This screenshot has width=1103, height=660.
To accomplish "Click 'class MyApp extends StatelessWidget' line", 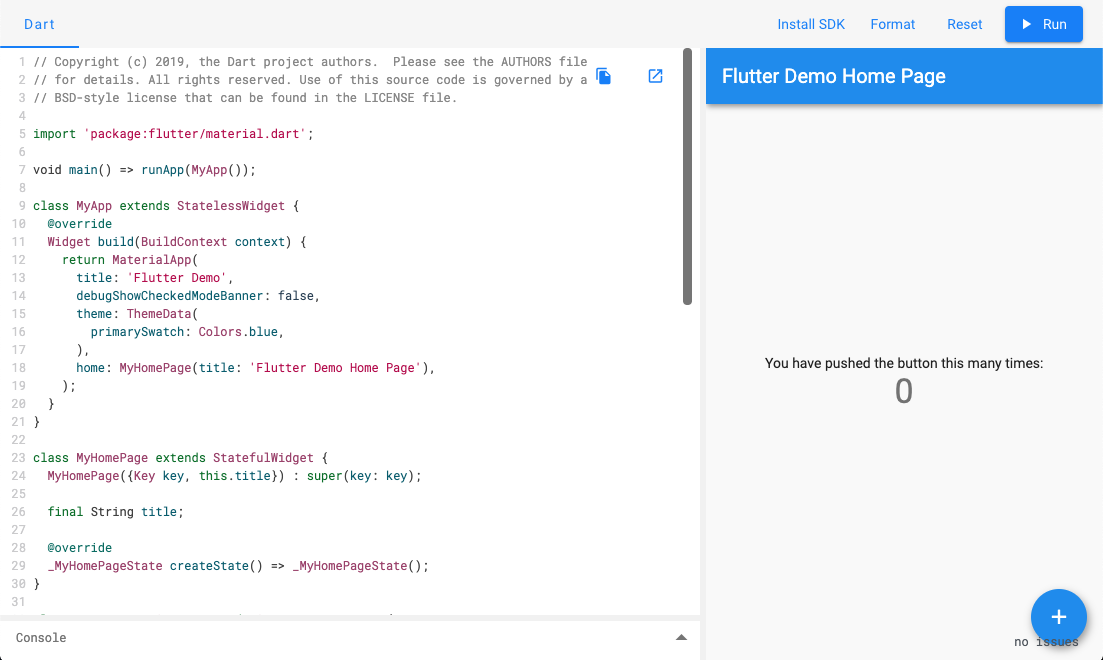I will click(166, 205).
